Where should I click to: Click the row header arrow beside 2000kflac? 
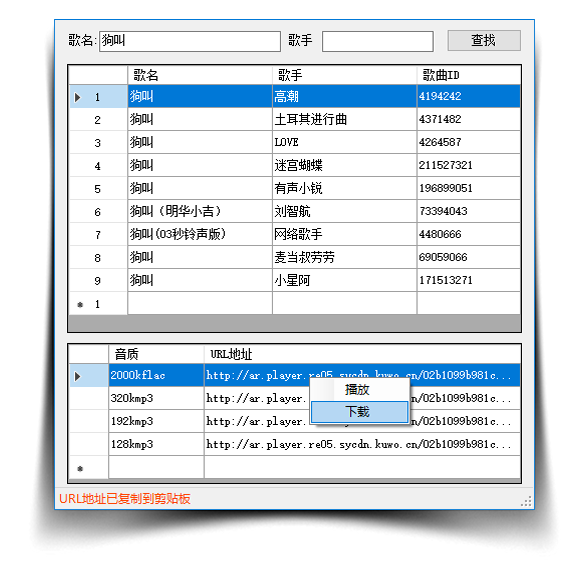click(x=88, y=376)
